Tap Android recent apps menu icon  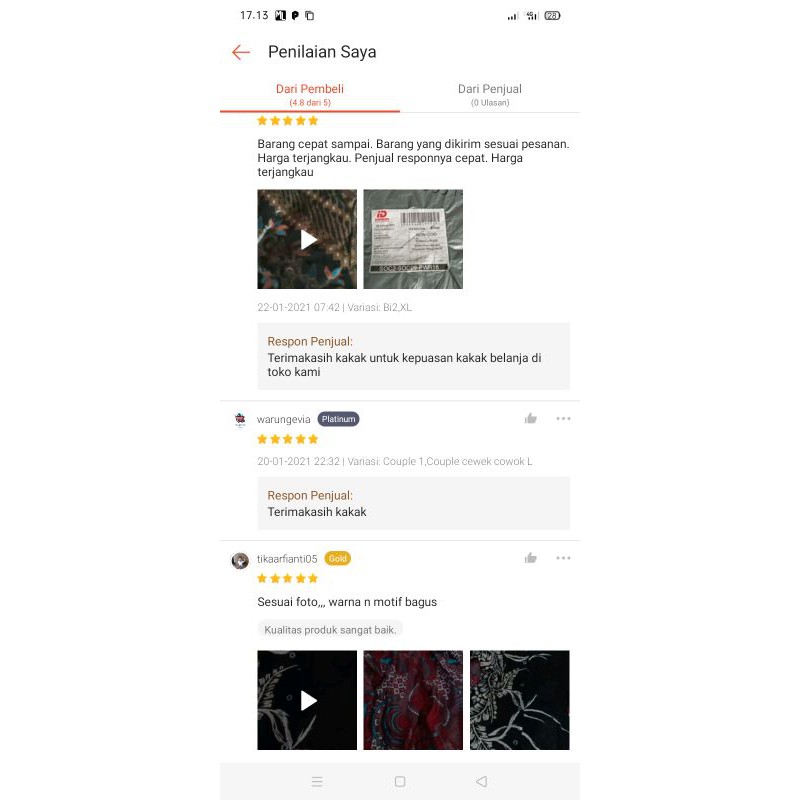pos(317,782)
